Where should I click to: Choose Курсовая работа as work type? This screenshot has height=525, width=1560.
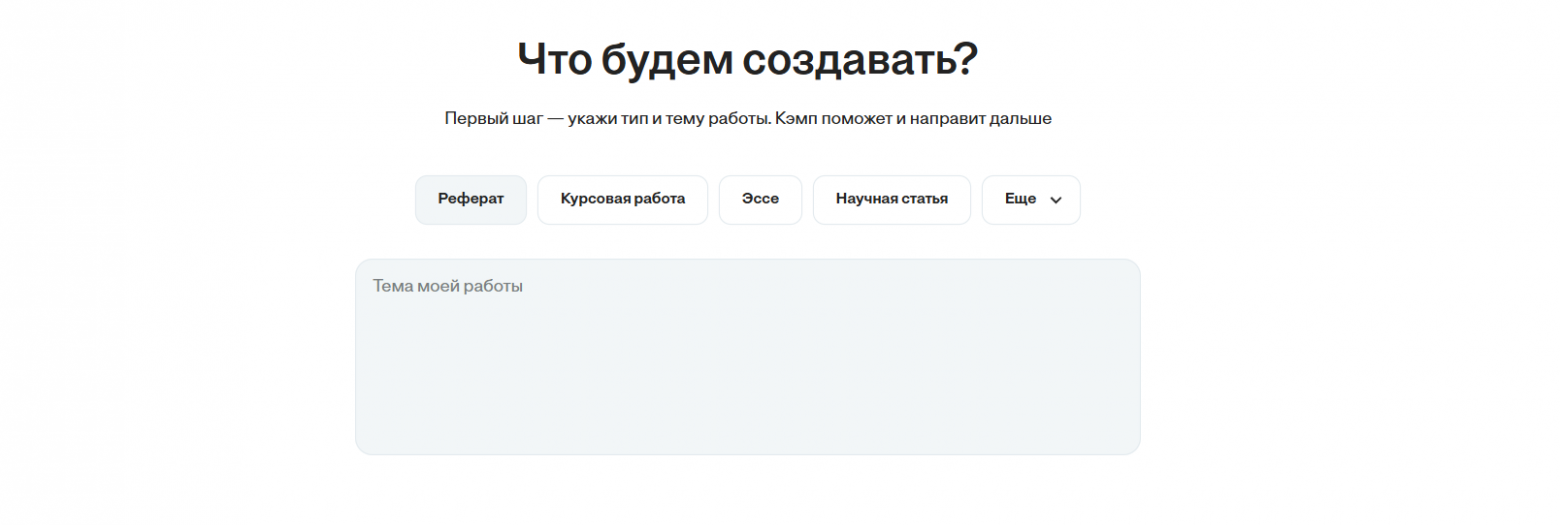tap(622, 199)
